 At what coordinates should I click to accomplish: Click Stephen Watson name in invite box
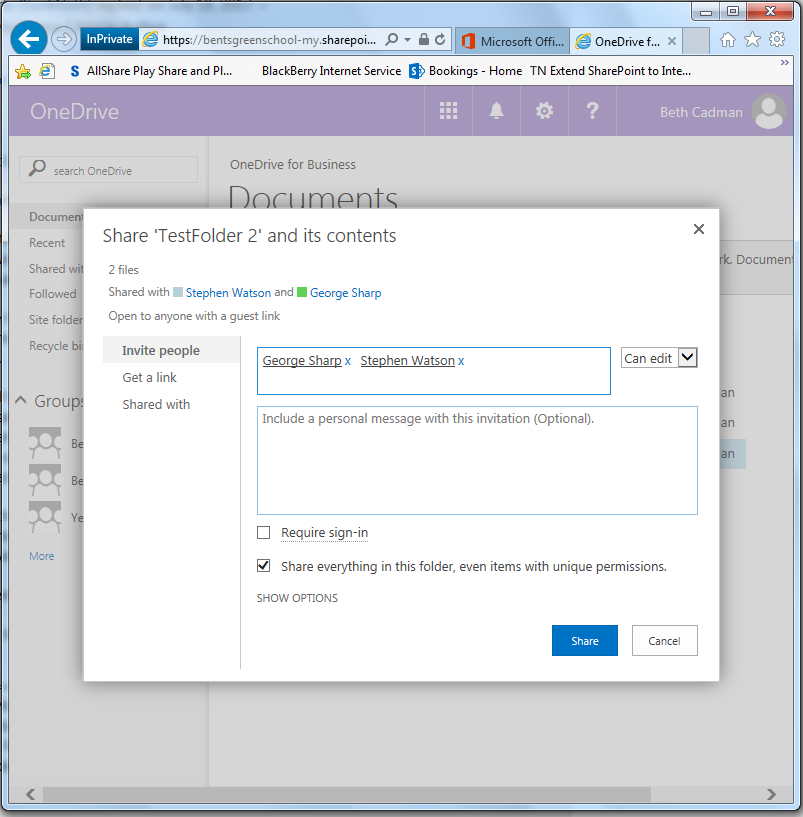[407, 361]
